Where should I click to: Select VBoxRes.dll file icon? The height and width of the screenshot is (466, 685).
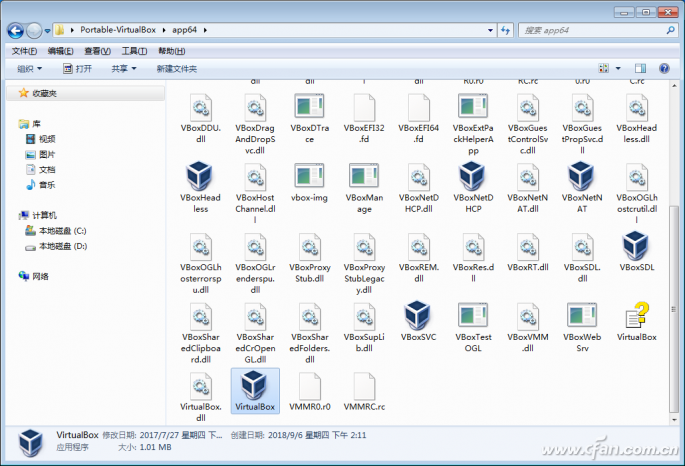point(473,247)
